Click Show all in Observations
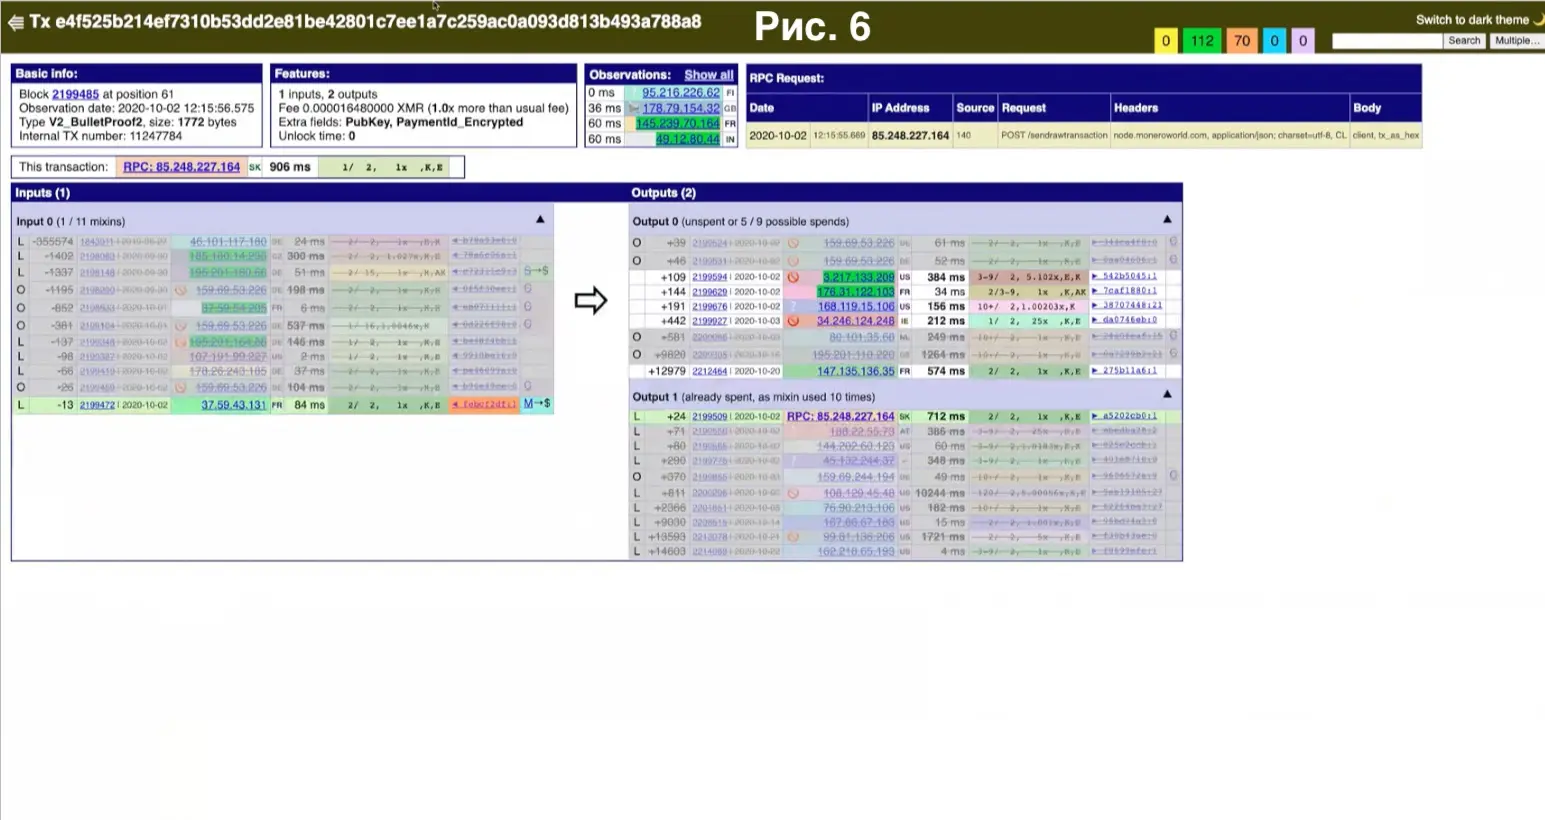This screenshot has height=820, width=1545. (x=708, y=75)
